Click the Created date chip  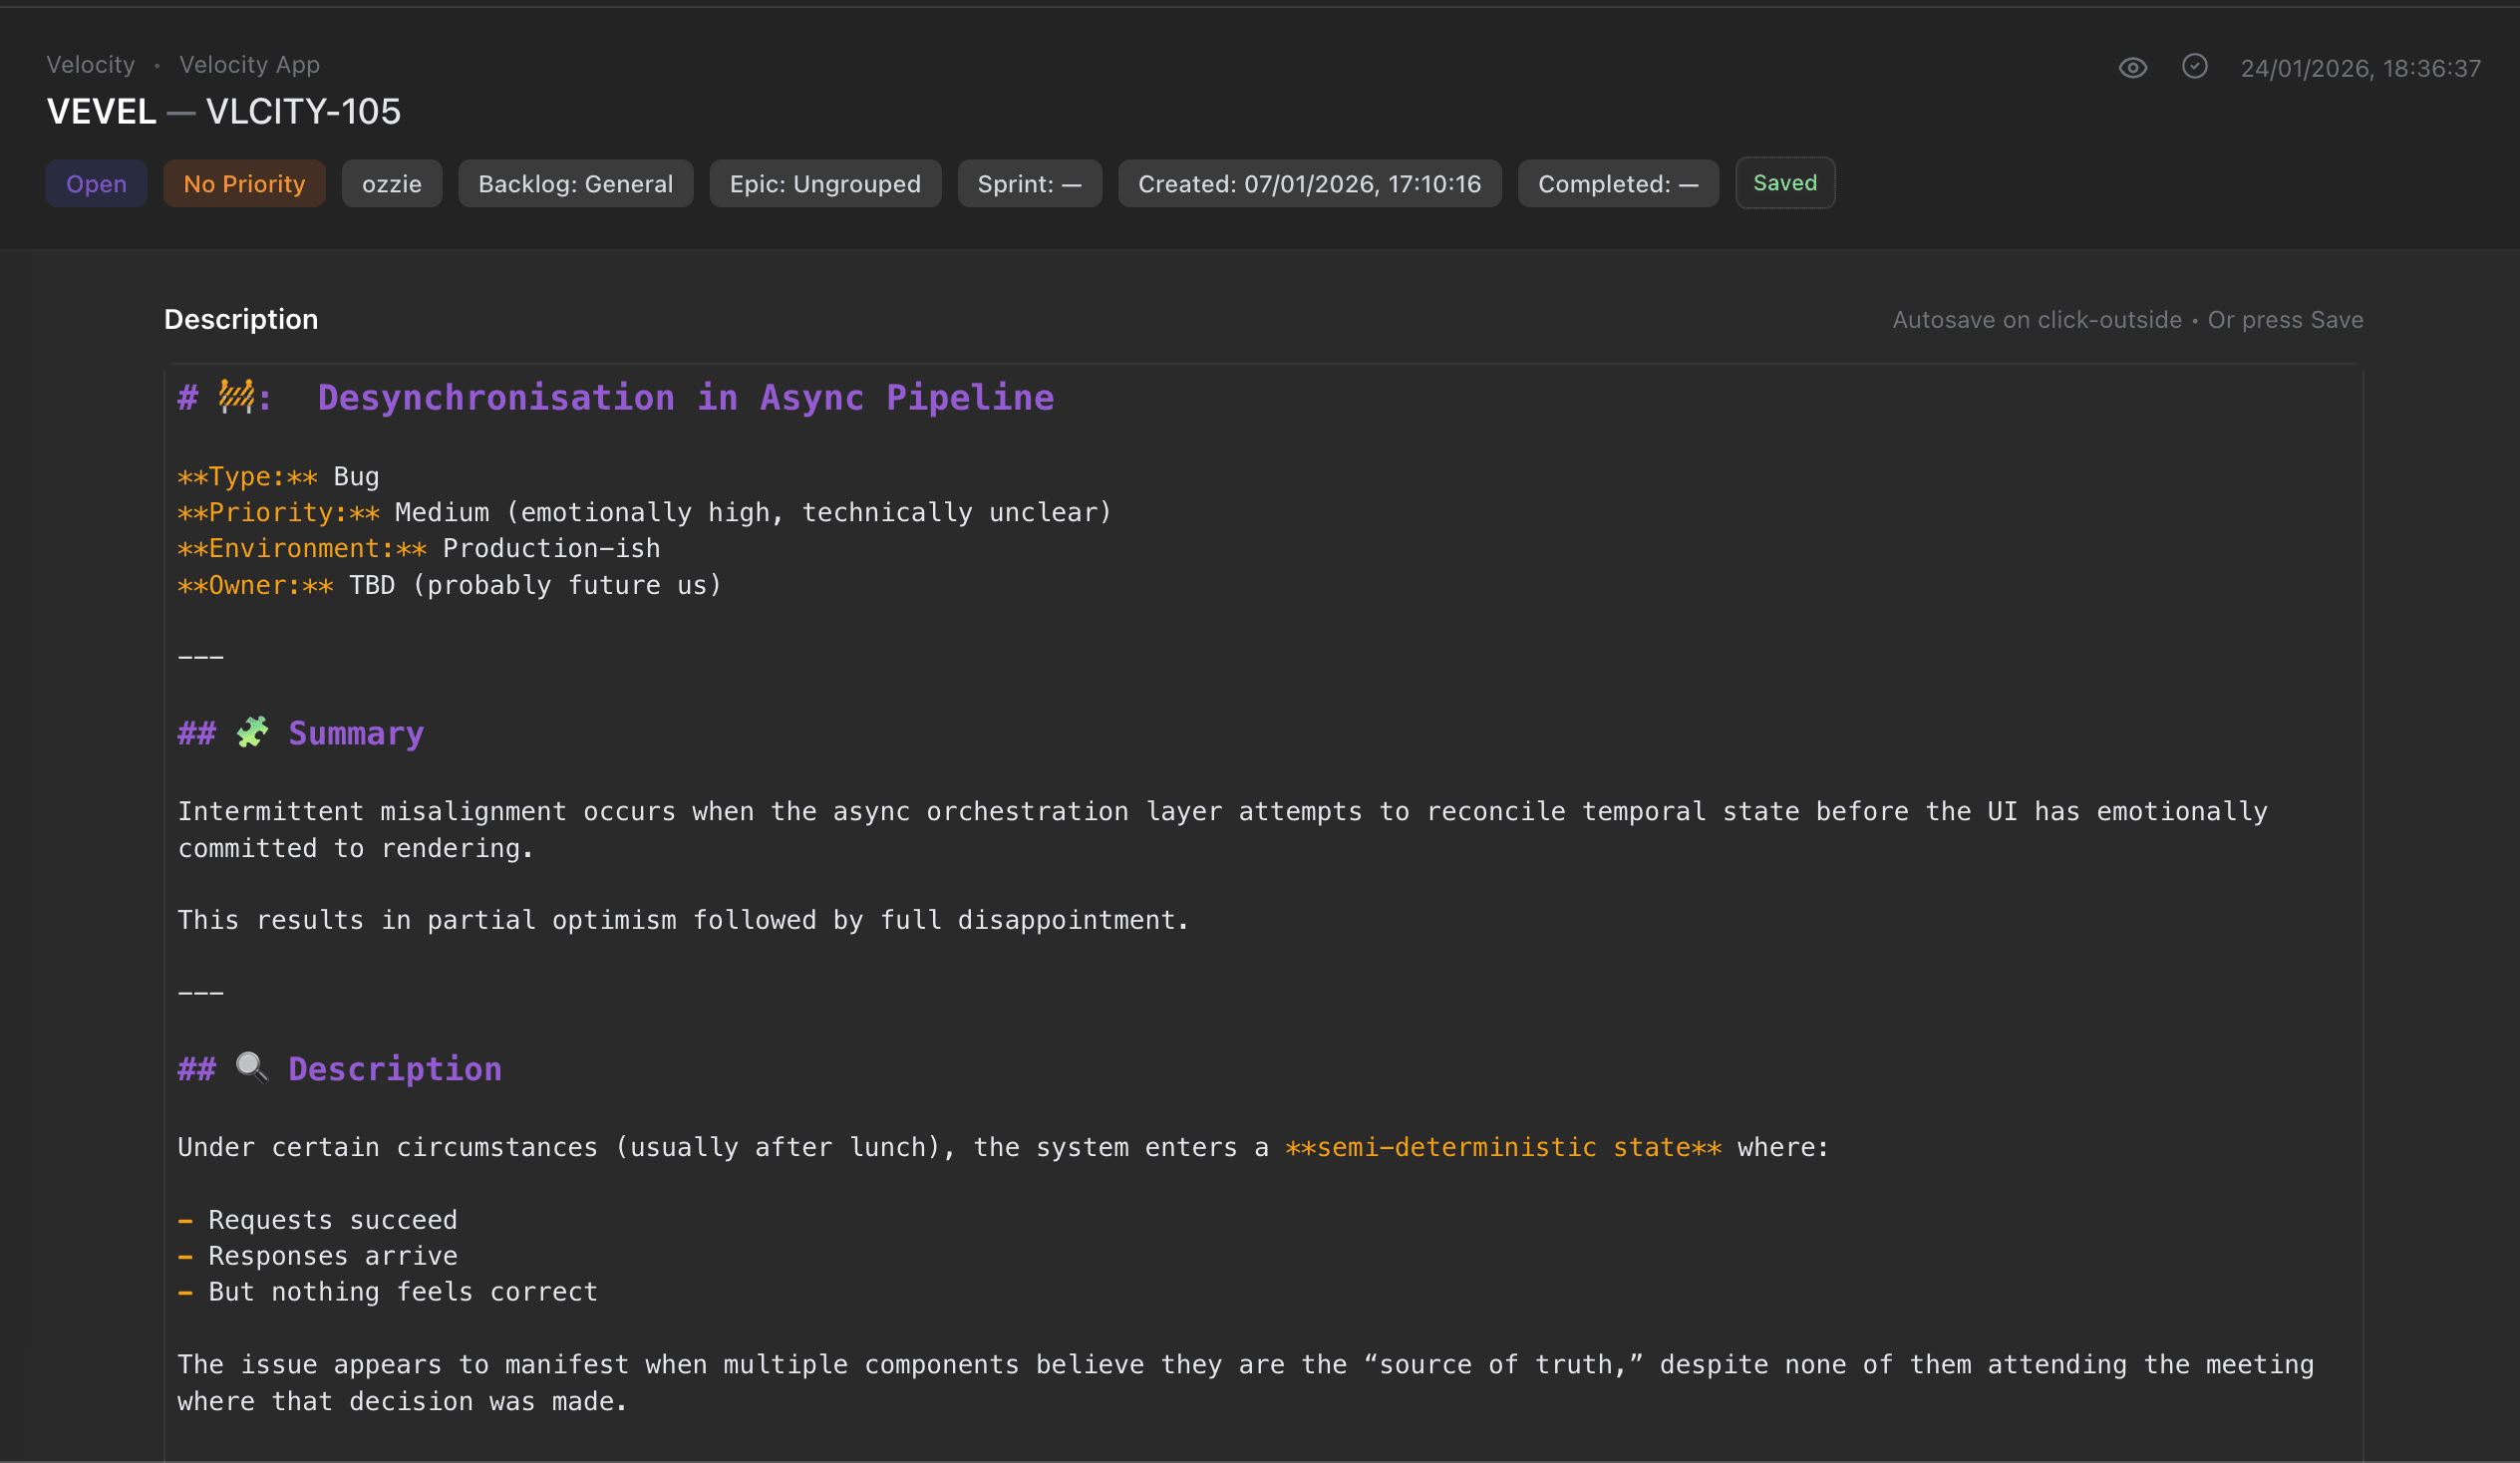[1308, 184]
